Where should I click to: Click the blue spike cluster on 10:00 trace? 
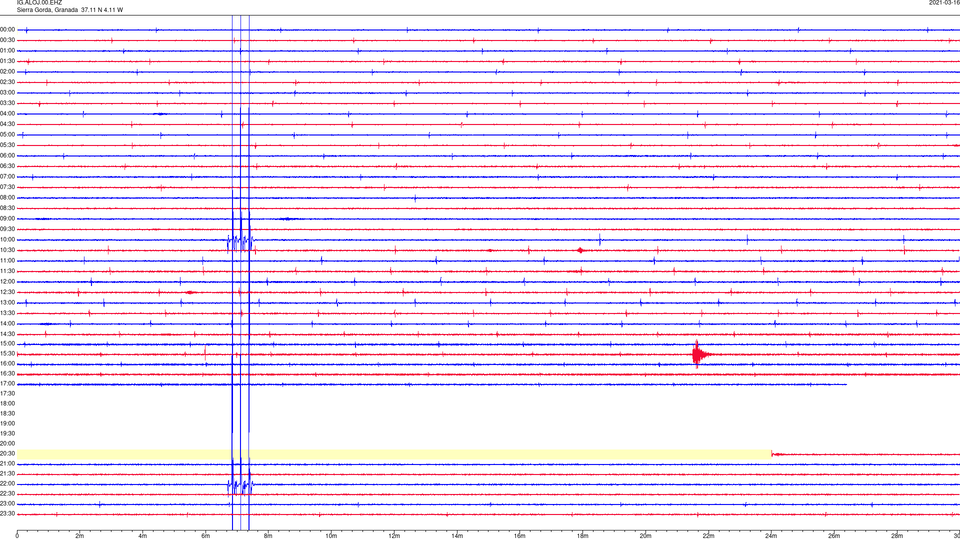(x=240, y=242)
